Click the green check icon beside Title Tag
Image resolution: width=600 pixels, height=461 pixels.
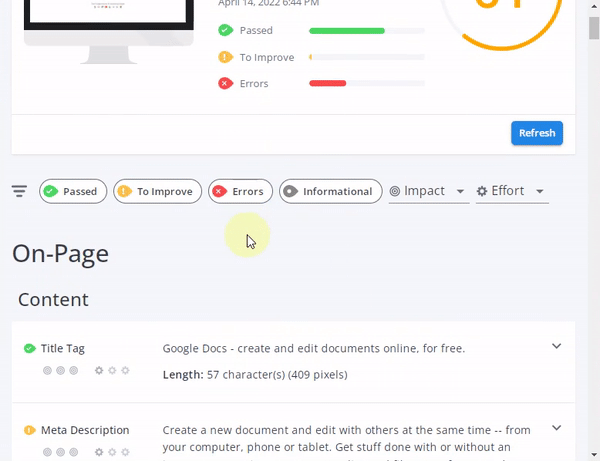pos(29,349)
